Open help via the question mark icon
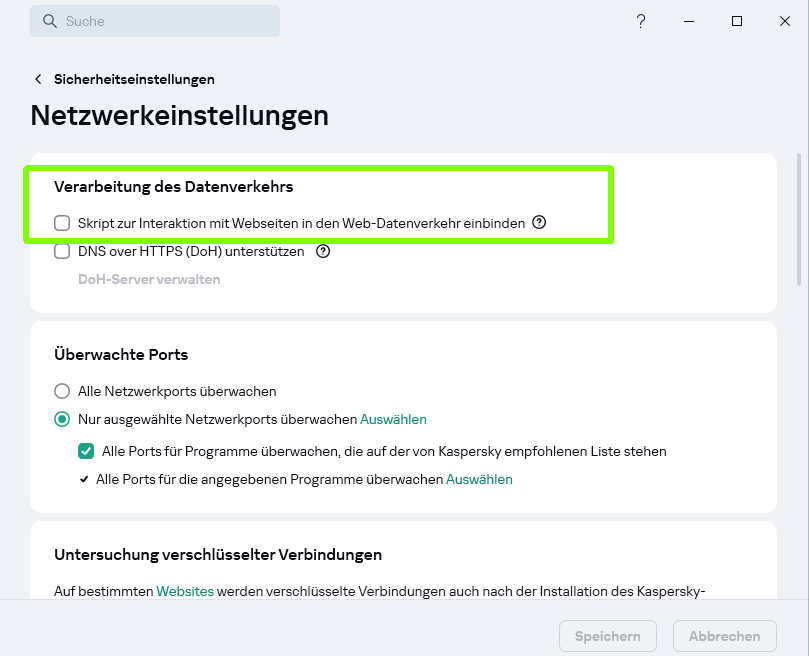This screenshot has height=656, width=809. pos(641,21)
